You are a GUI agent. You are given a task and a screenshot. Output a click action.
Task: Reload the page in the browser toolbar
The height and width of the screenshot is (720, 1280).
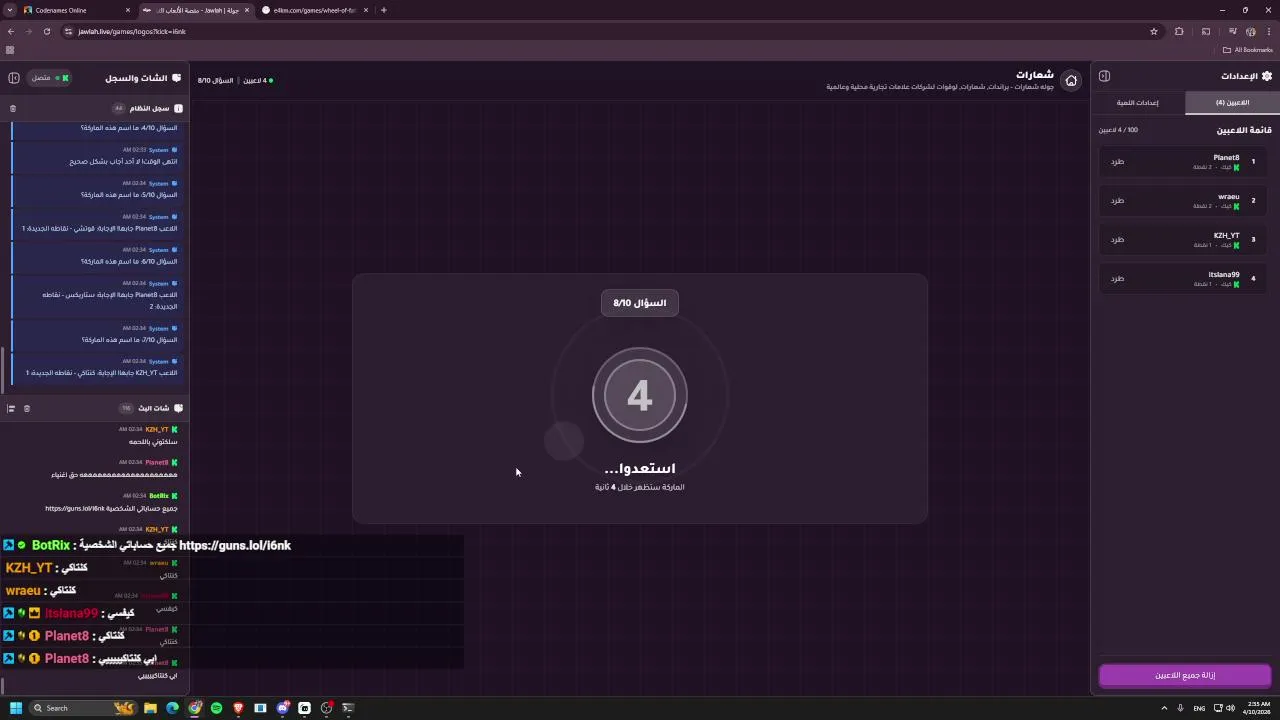tap(46, 31)
